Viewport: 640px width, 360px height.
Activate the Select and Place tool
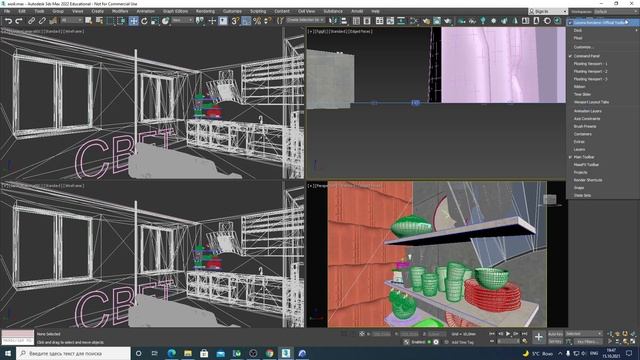tap(165, 21)
